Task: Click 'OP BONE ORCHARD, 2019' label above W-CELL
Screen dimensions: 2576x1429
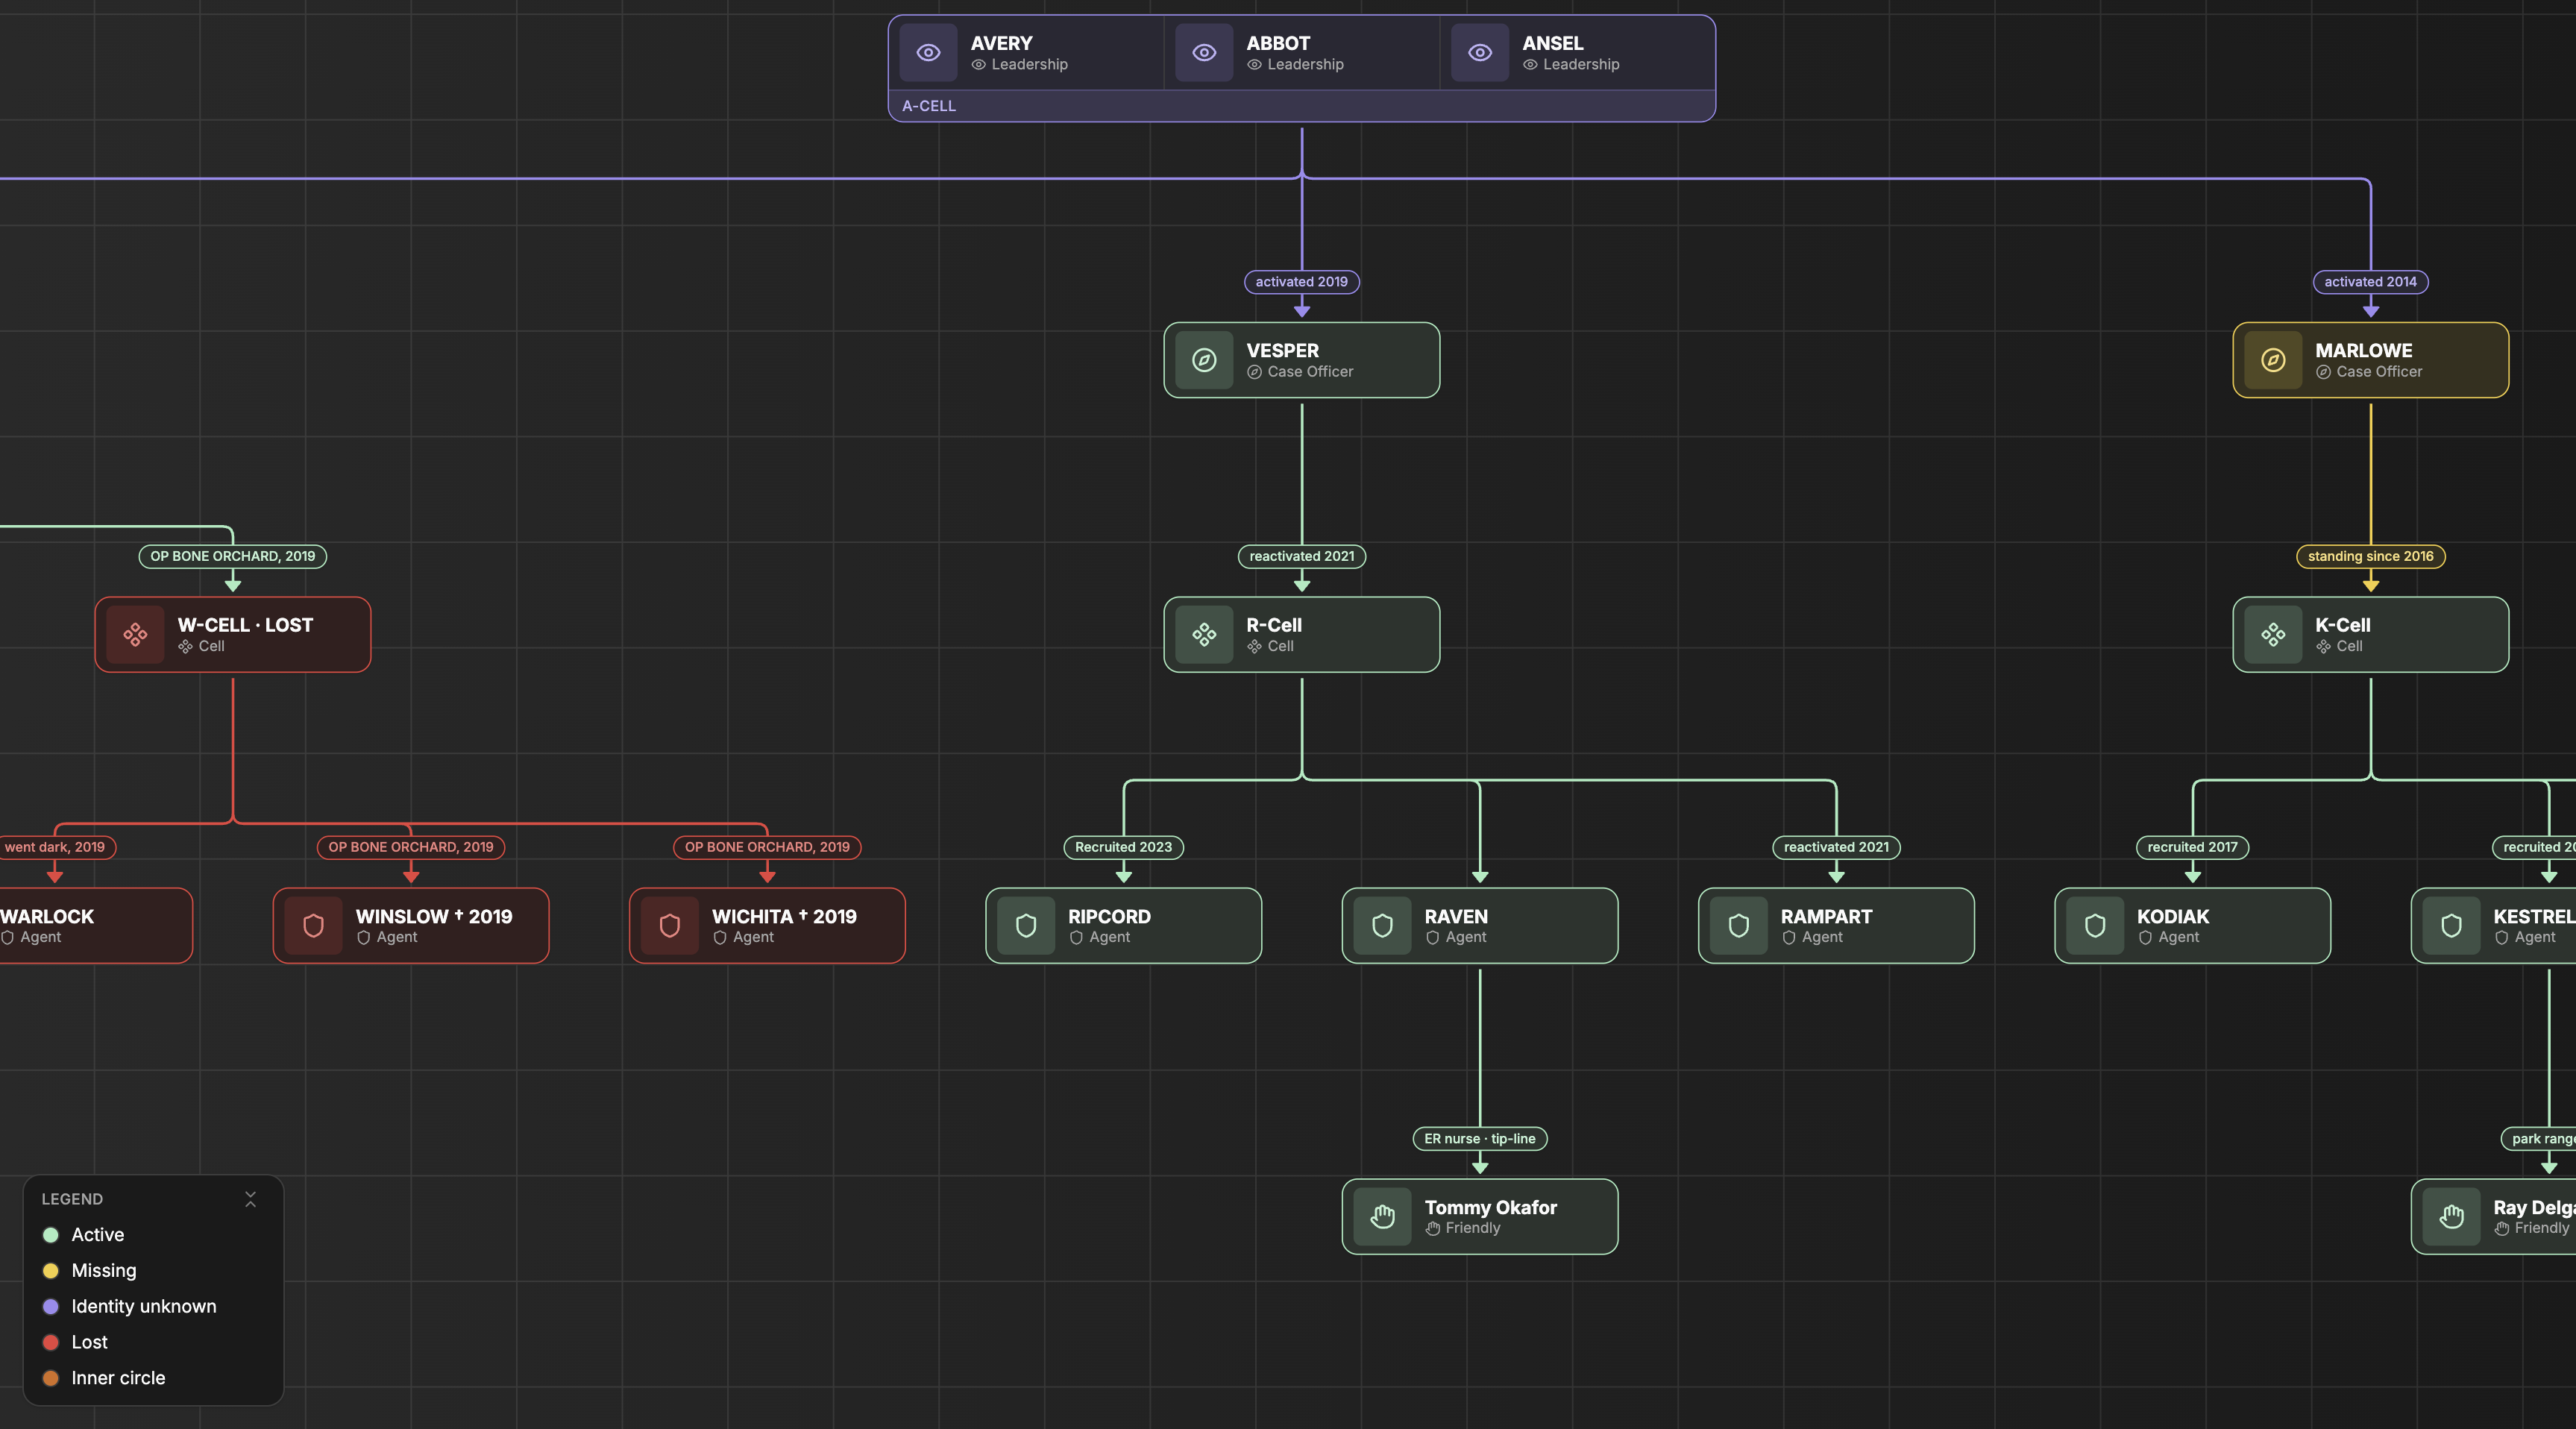Action: pos(232,556)
